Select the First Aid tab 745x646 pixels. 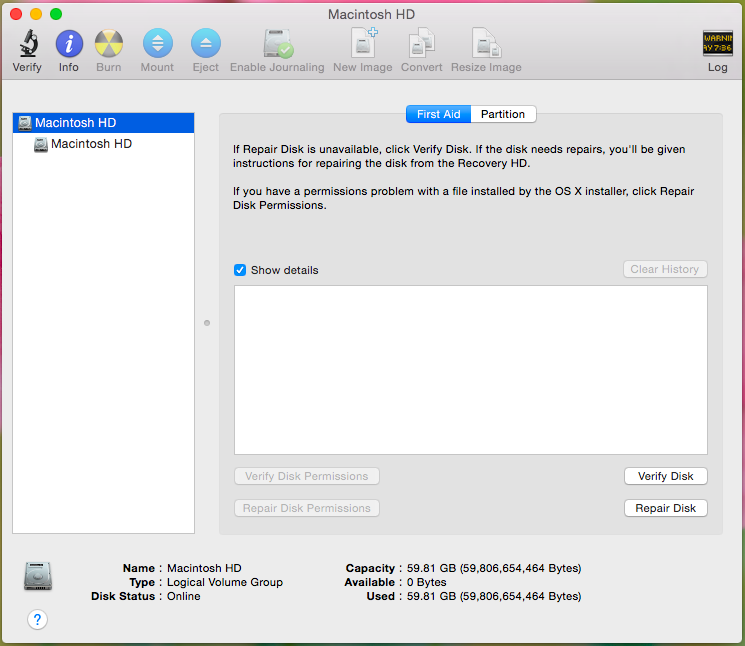tap(439, 114)
